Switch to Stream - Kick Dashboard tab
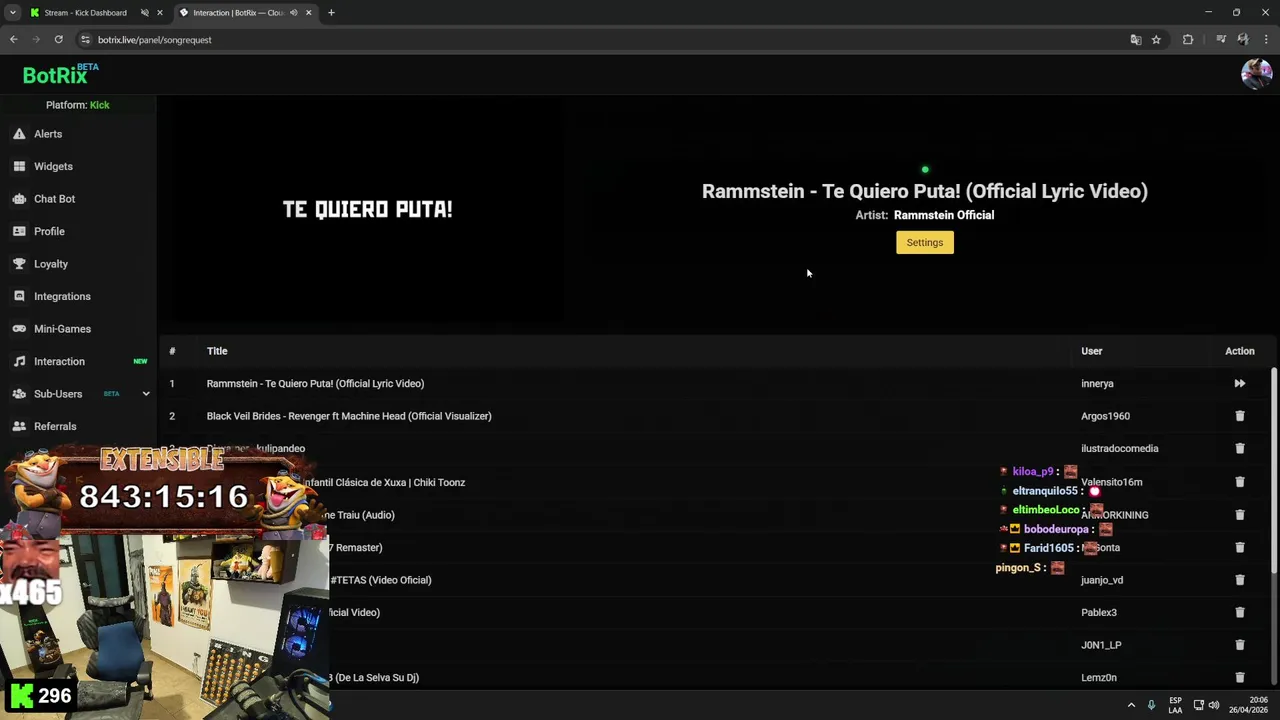The width and height of the screenshot is (1280, 720). [85, 13]
